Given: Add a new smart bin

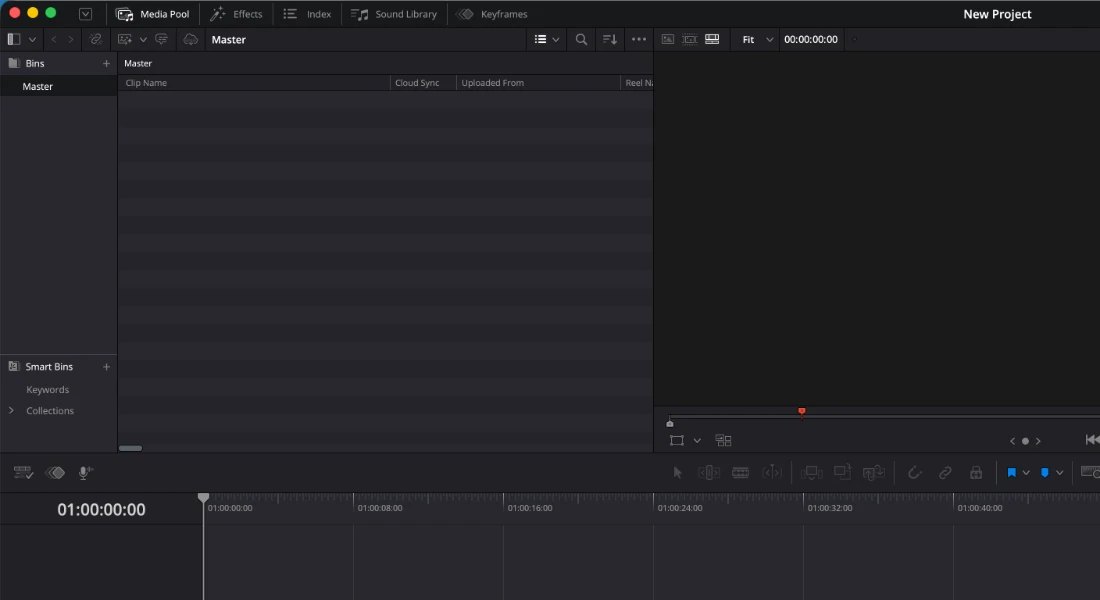Looking at the screenshot, I should (106, 366).
